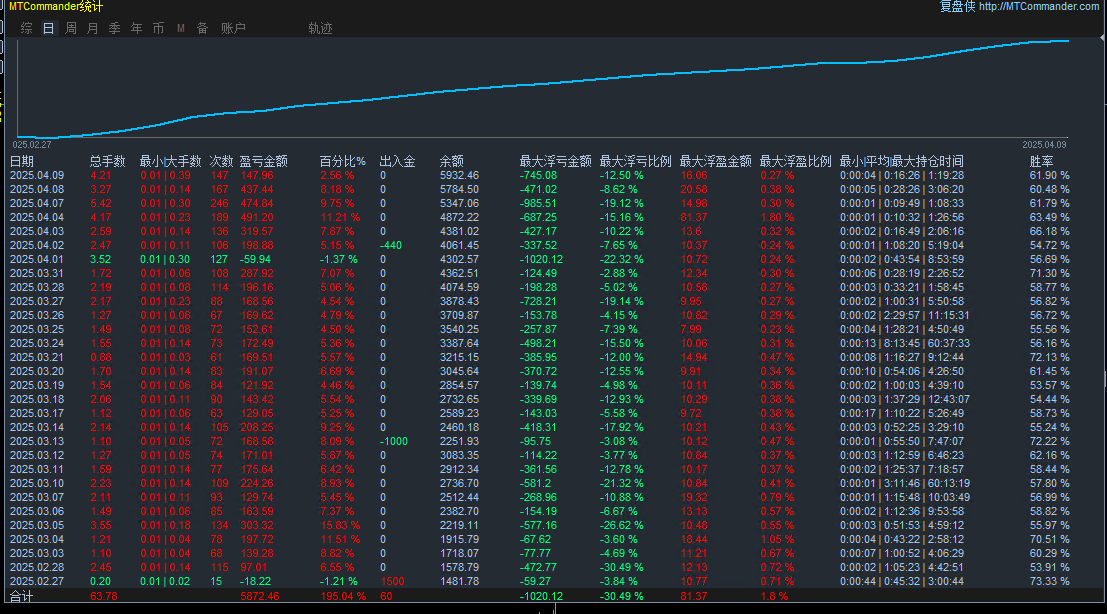Image resolution: width=1107 pixels, height=614 pixels.
Task: Click the 最大浮盈金额 column header
Action: 715,162
